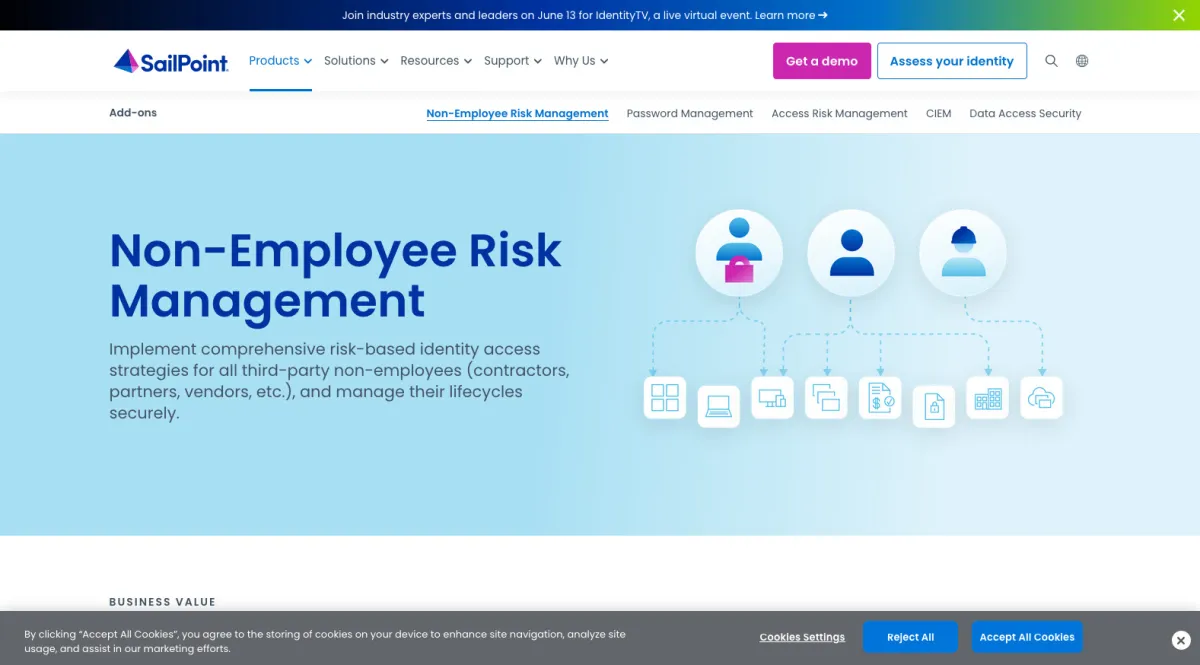The height and width of the screenshot is (665, 1200).
Task: Click the Non-Employee Risk Management heading
Action: (x=336, y=275)
